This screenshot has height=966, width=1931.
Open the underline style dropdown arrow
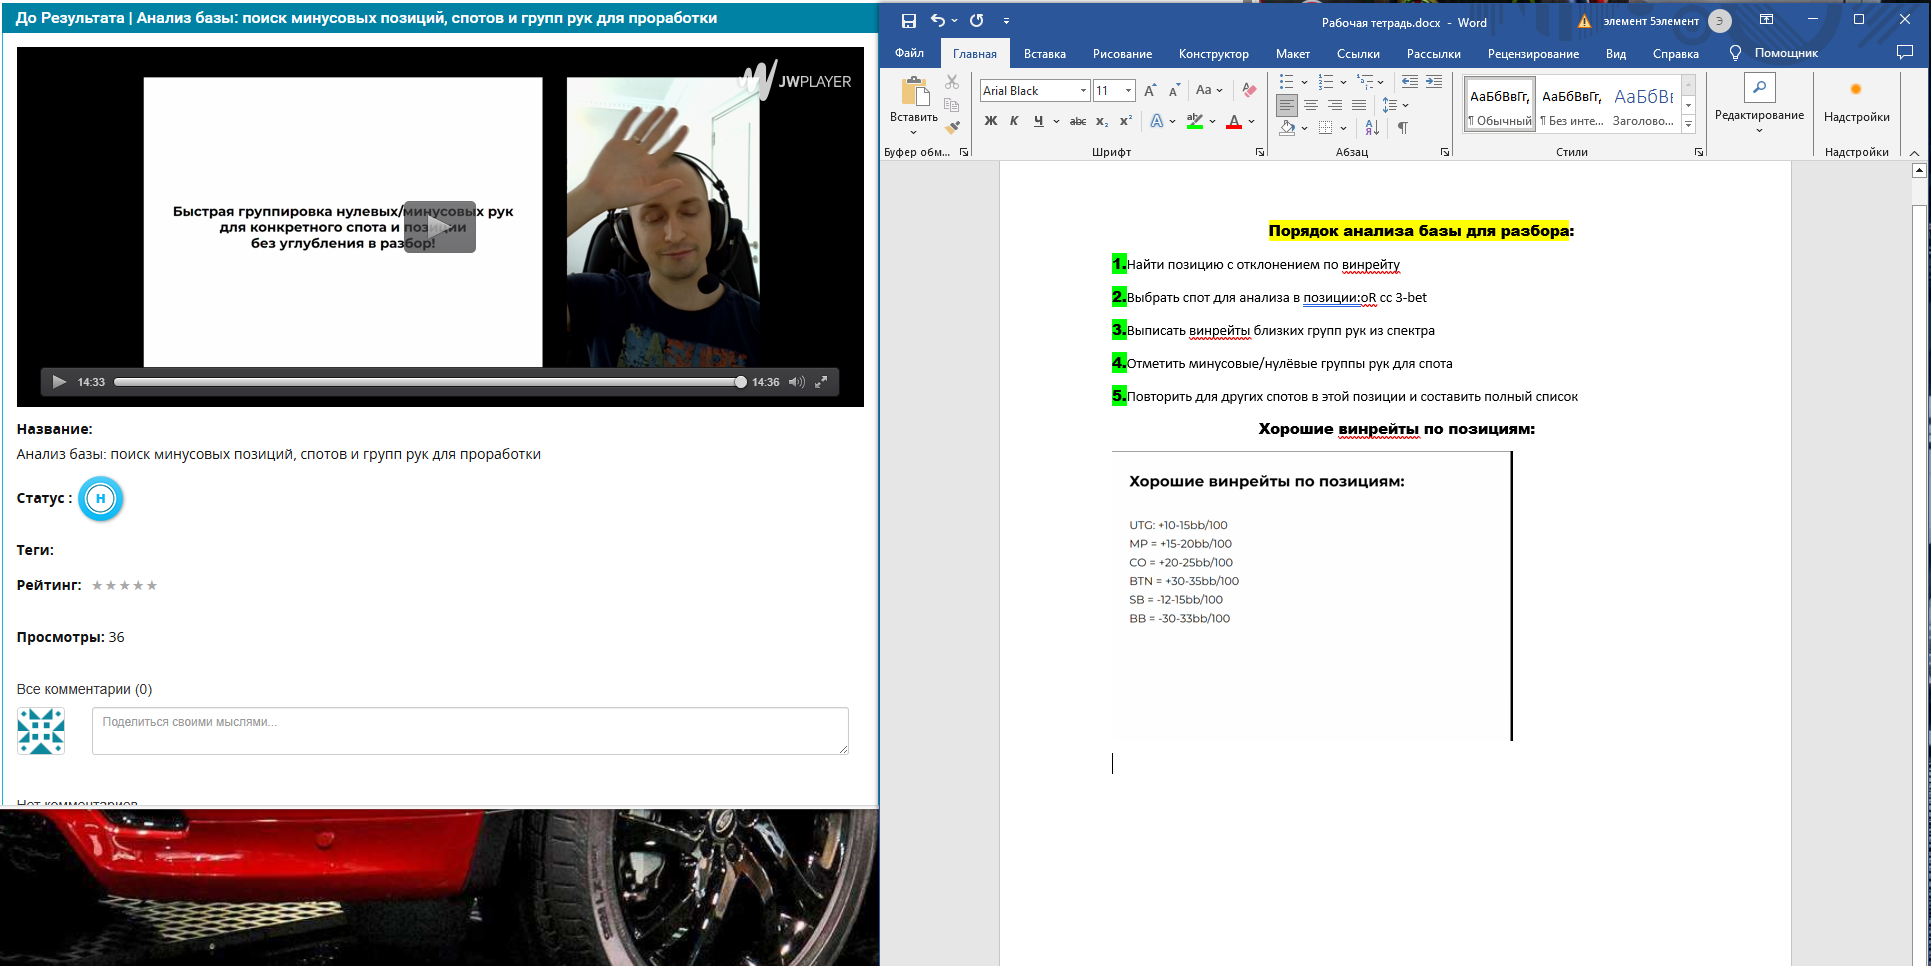click(1056, 121)
